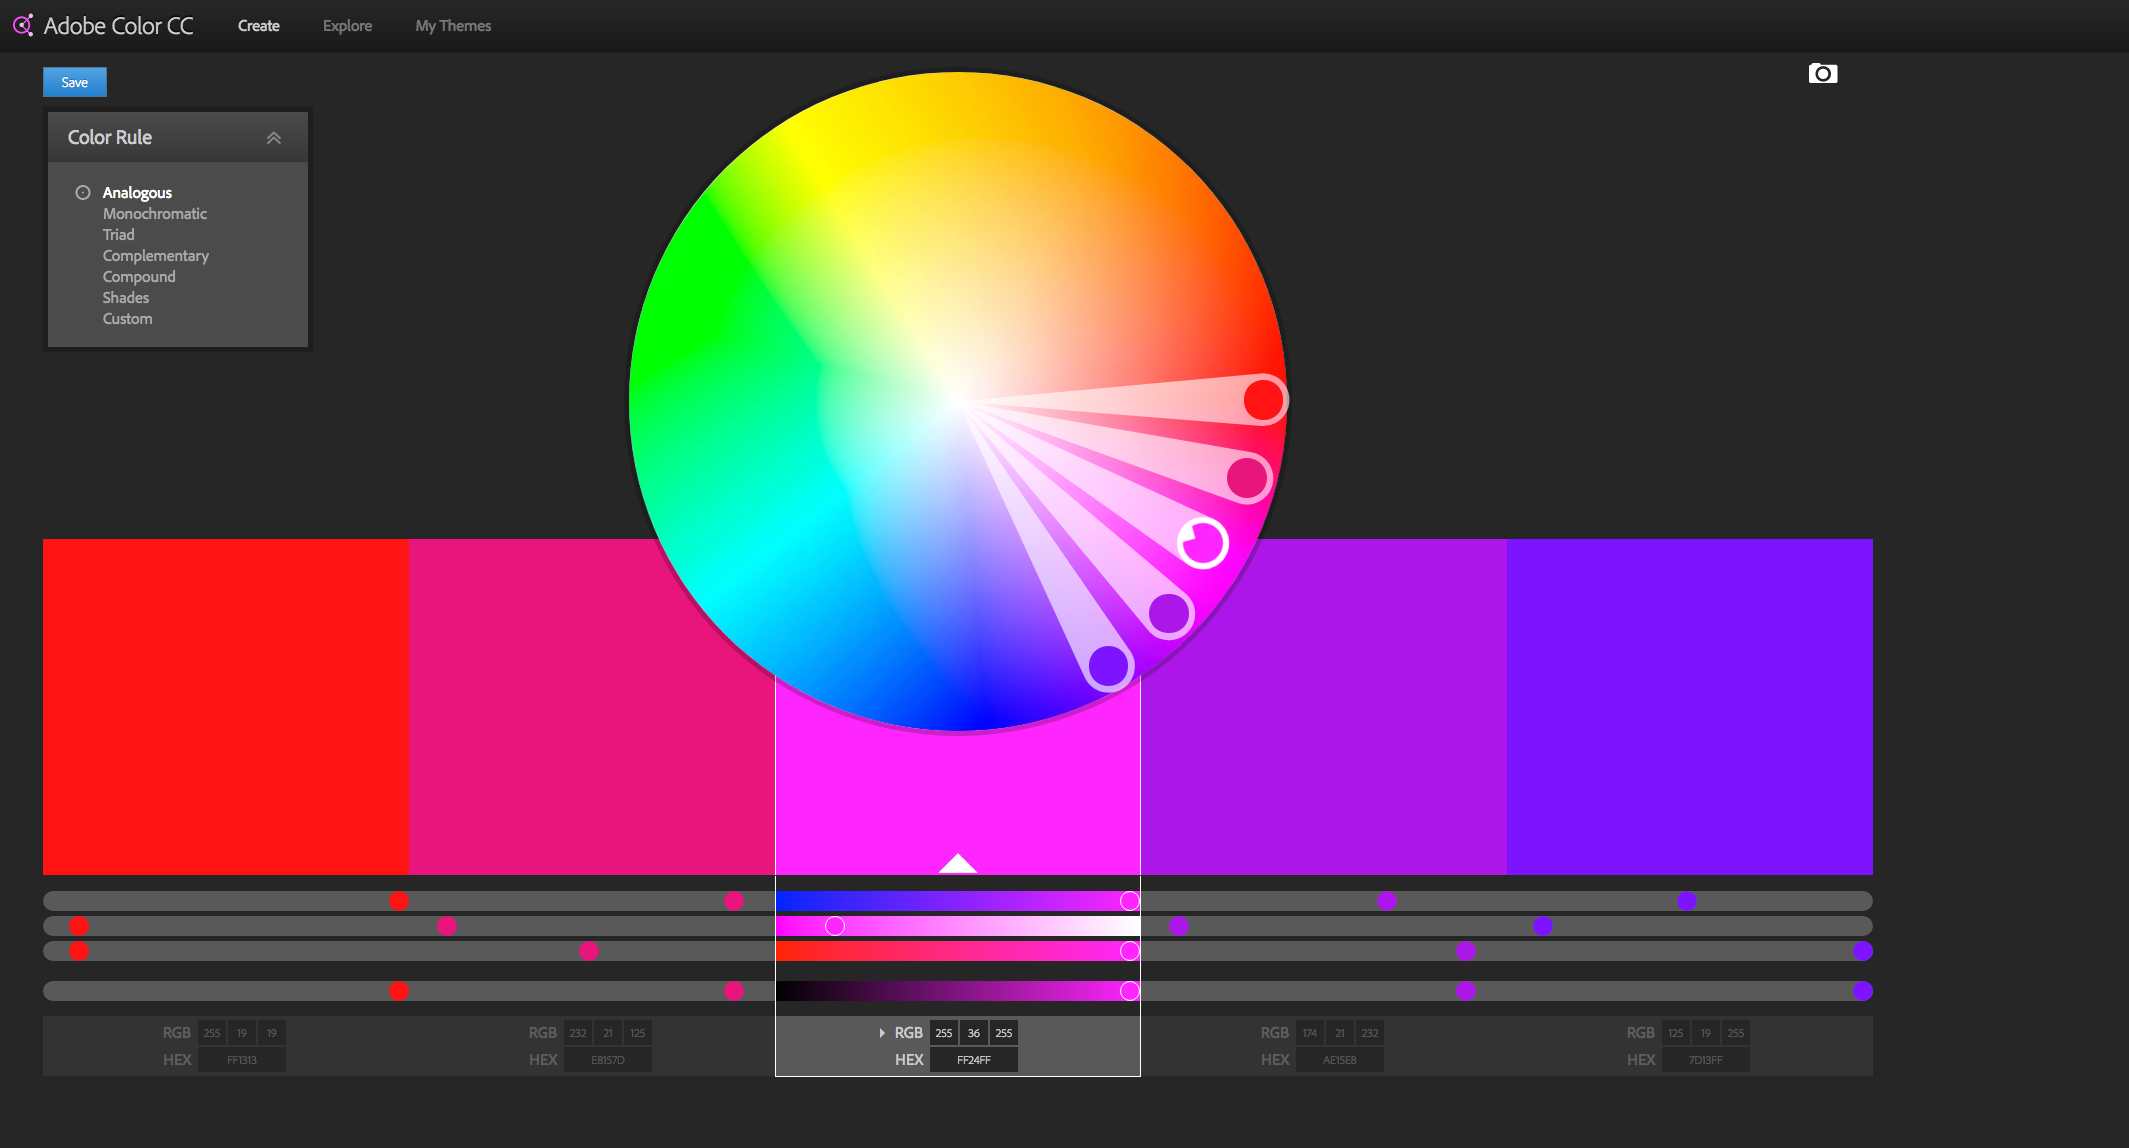Image resolution: width=2129 pixels, height=1148 pixels.
Task: Click the red value 174 of swatch AE15EB
Action: click(x=1310, y=1033)
